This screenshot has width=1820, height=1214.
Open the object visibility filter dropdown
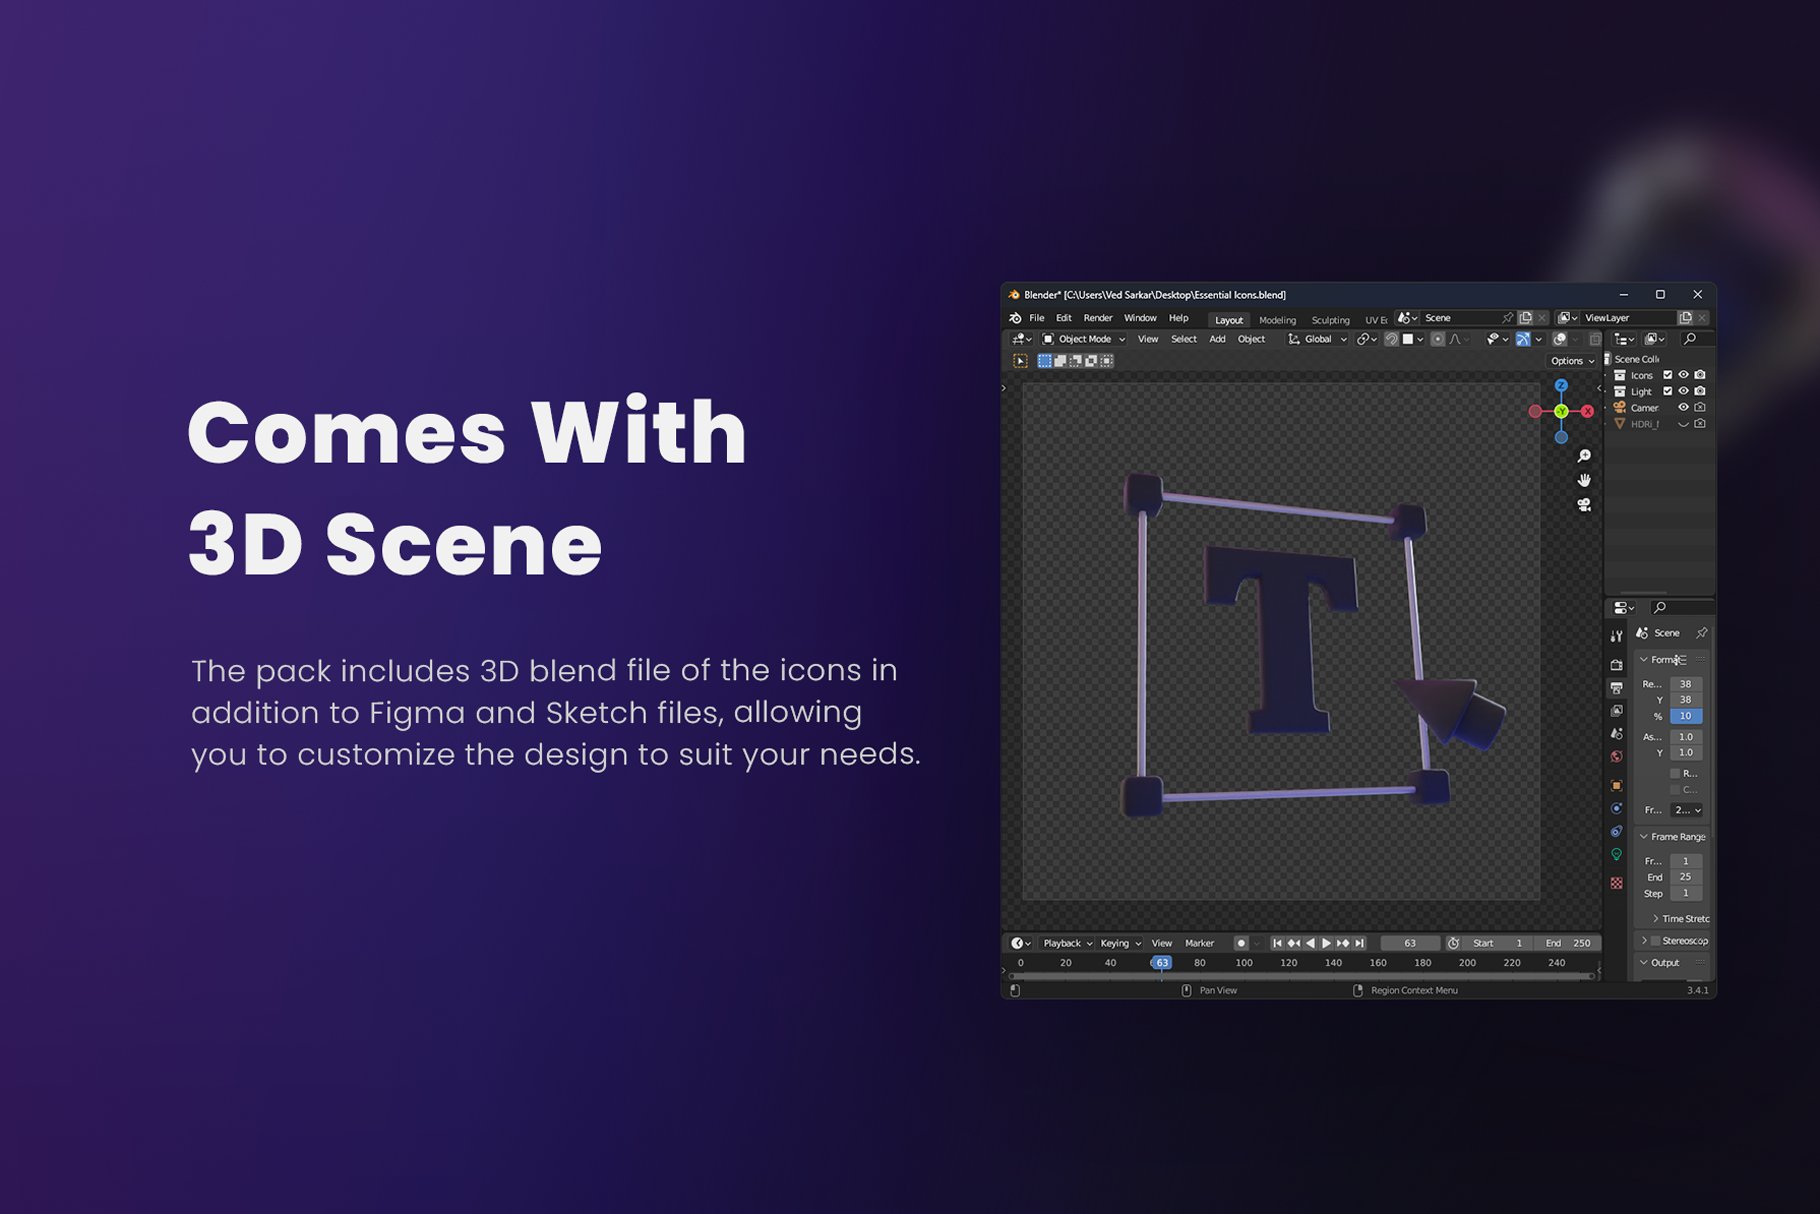(x=1496, y=339)
